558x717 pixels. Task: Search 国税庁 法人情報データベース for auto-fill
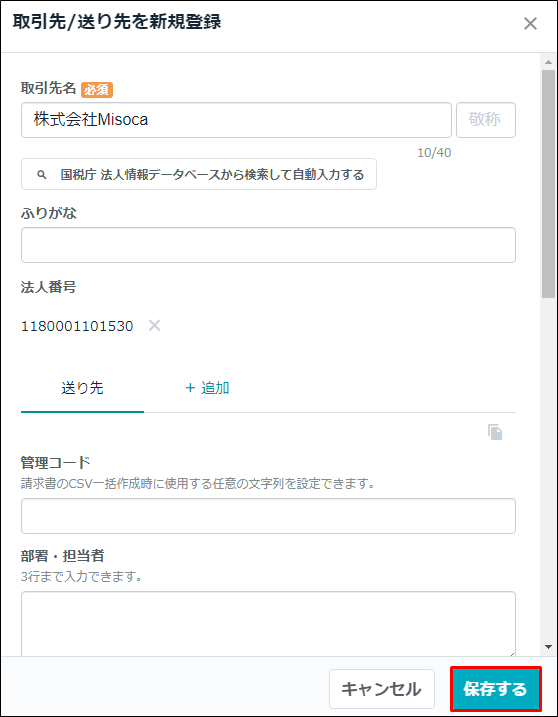click(199, 174)
